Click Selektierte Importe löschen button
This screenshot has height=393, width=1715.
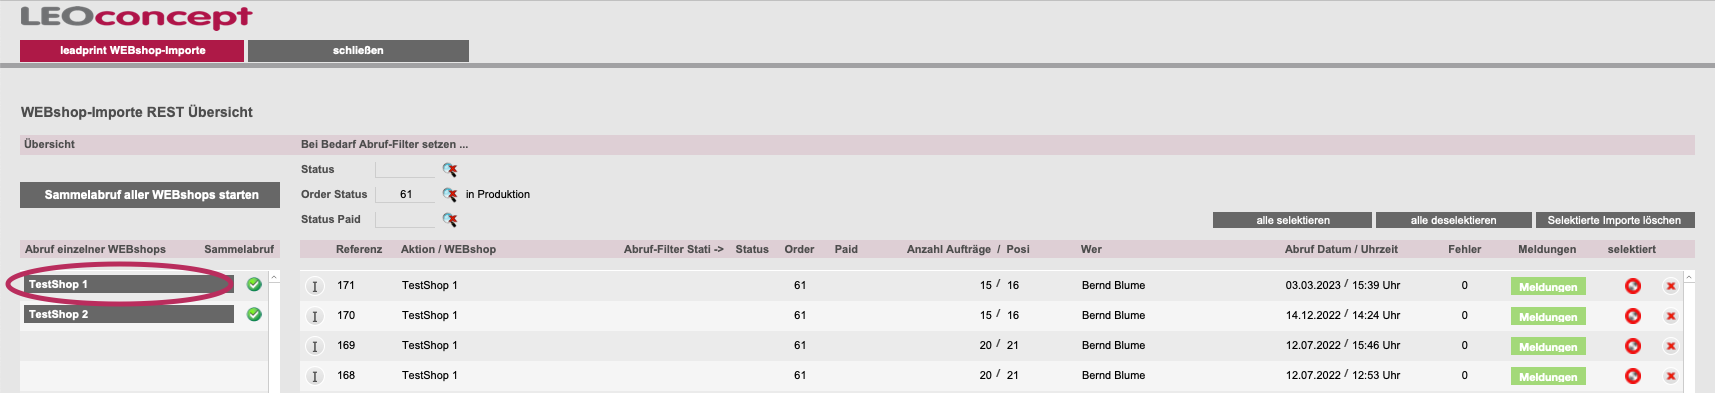coord(1614,220)
